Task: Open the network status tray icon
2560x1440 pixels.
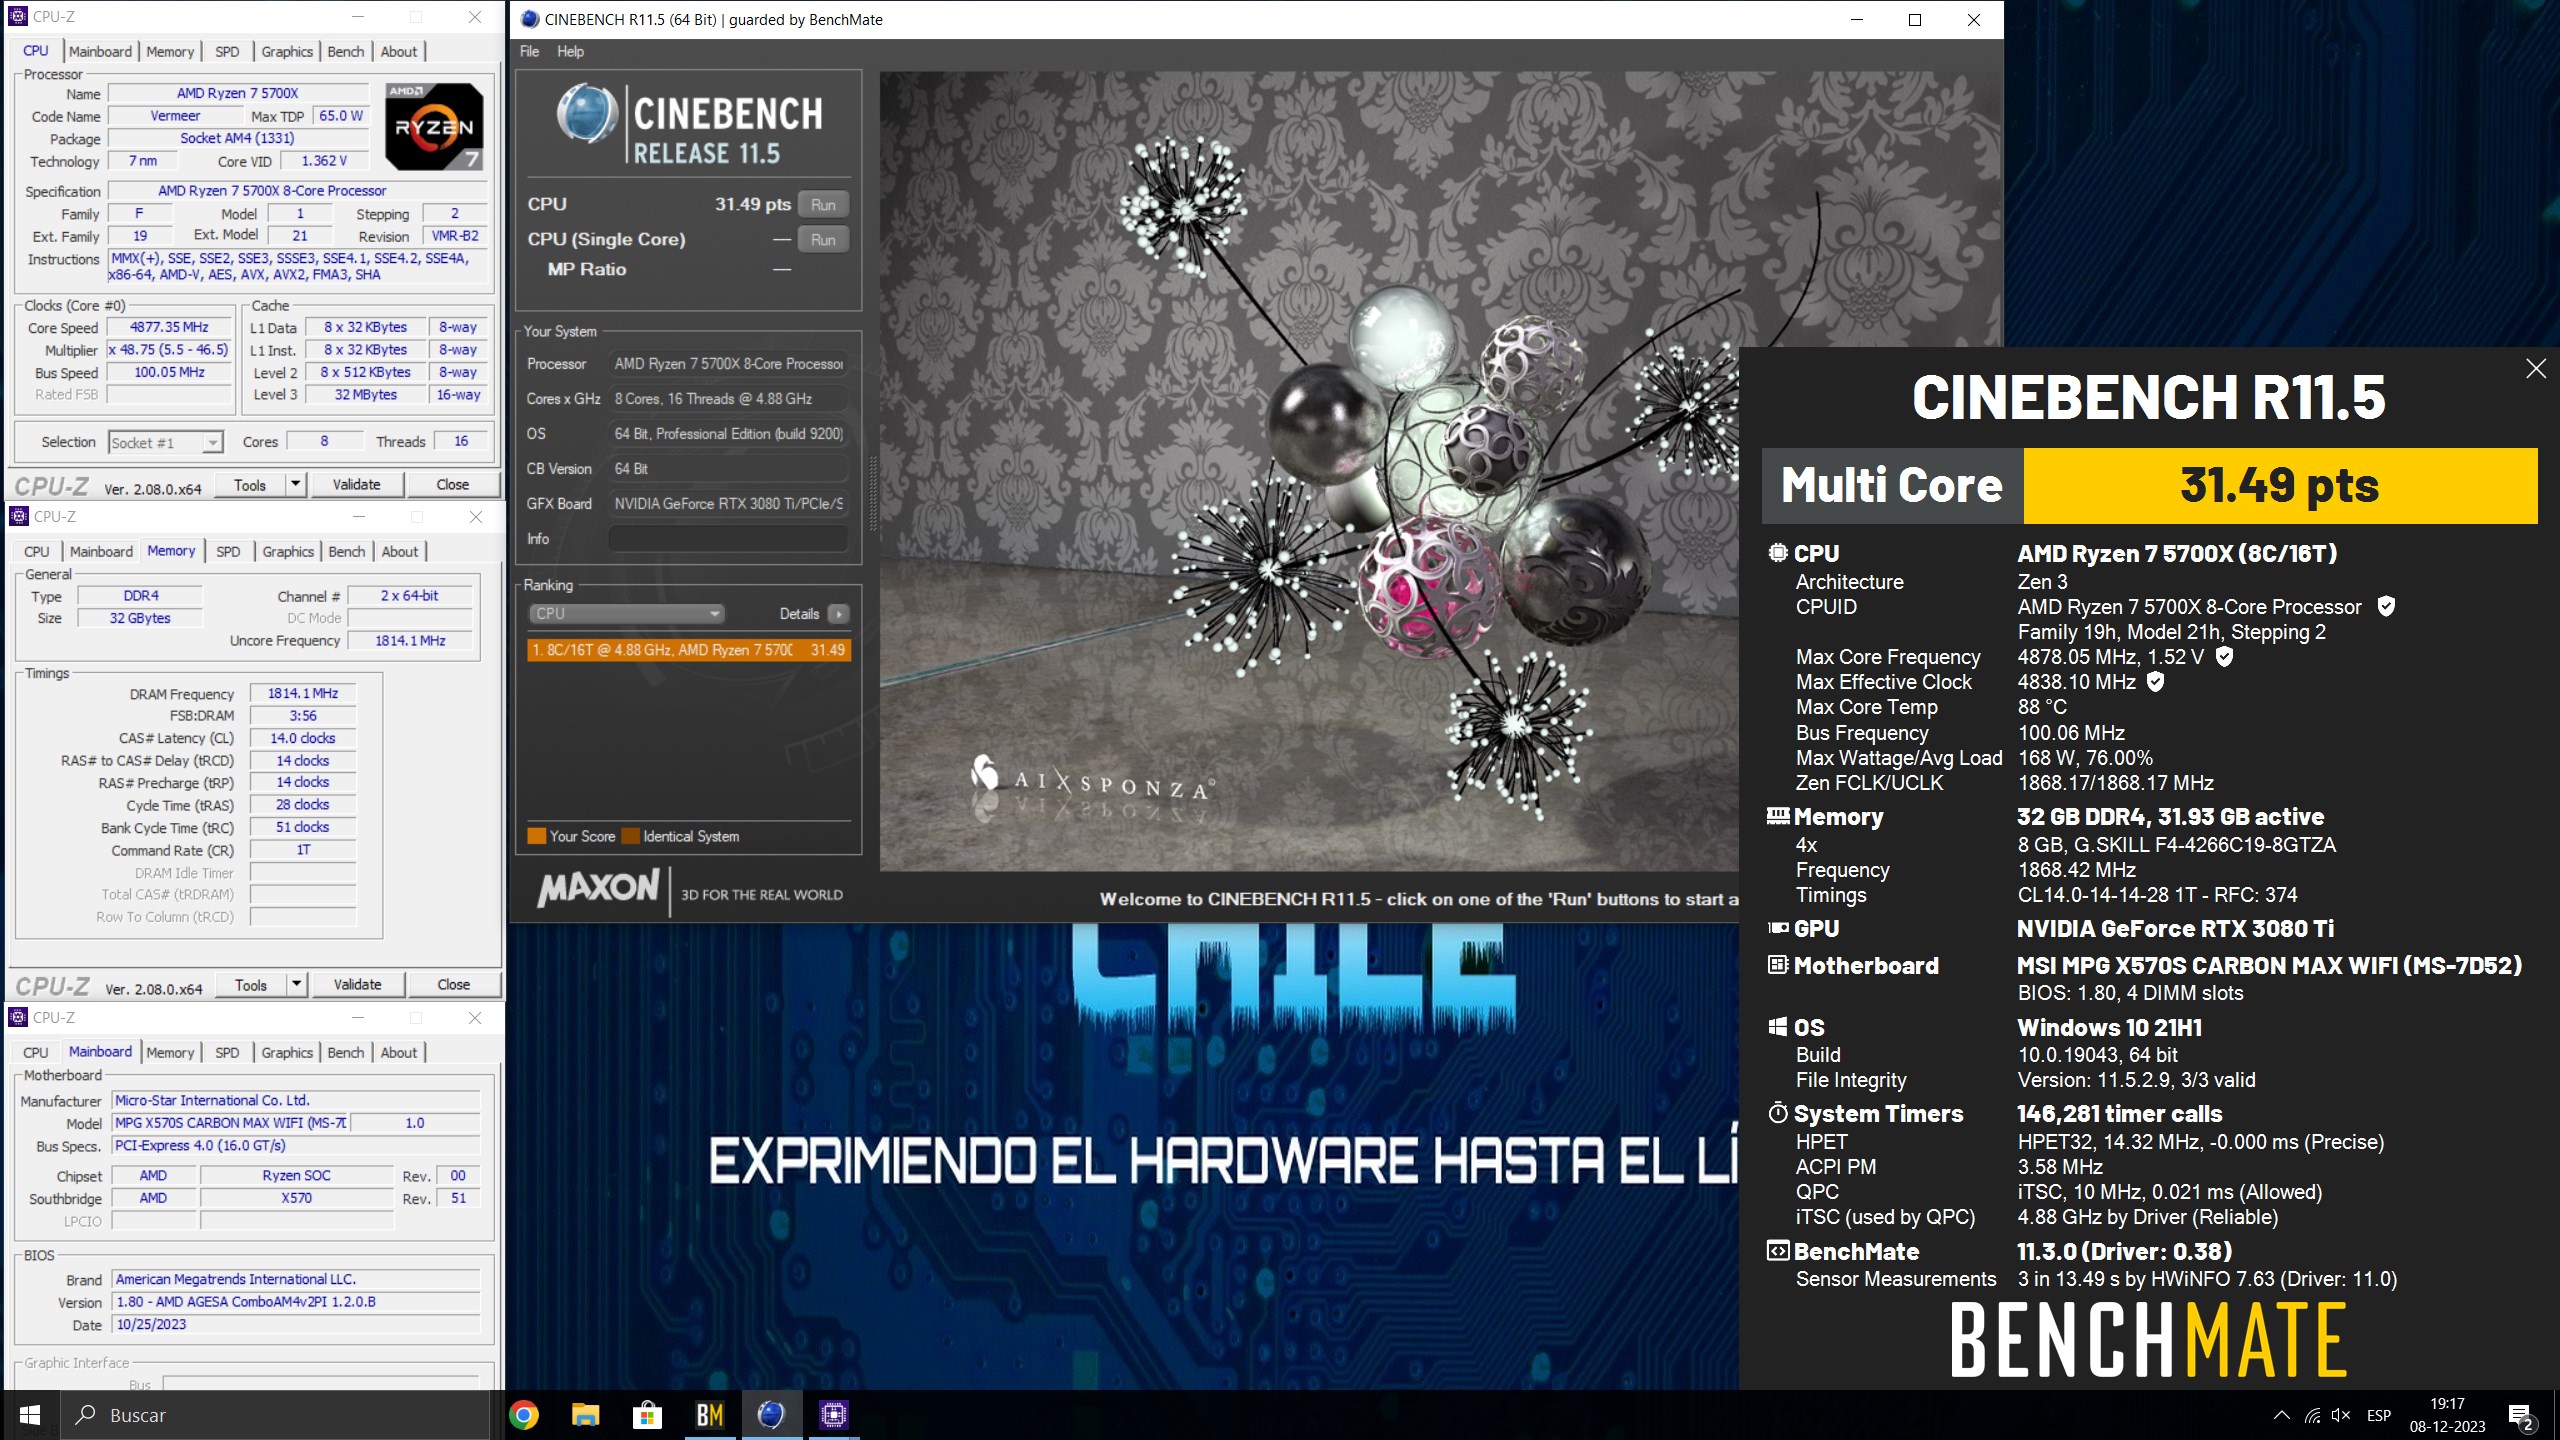Action: tap(2312, 1415)
